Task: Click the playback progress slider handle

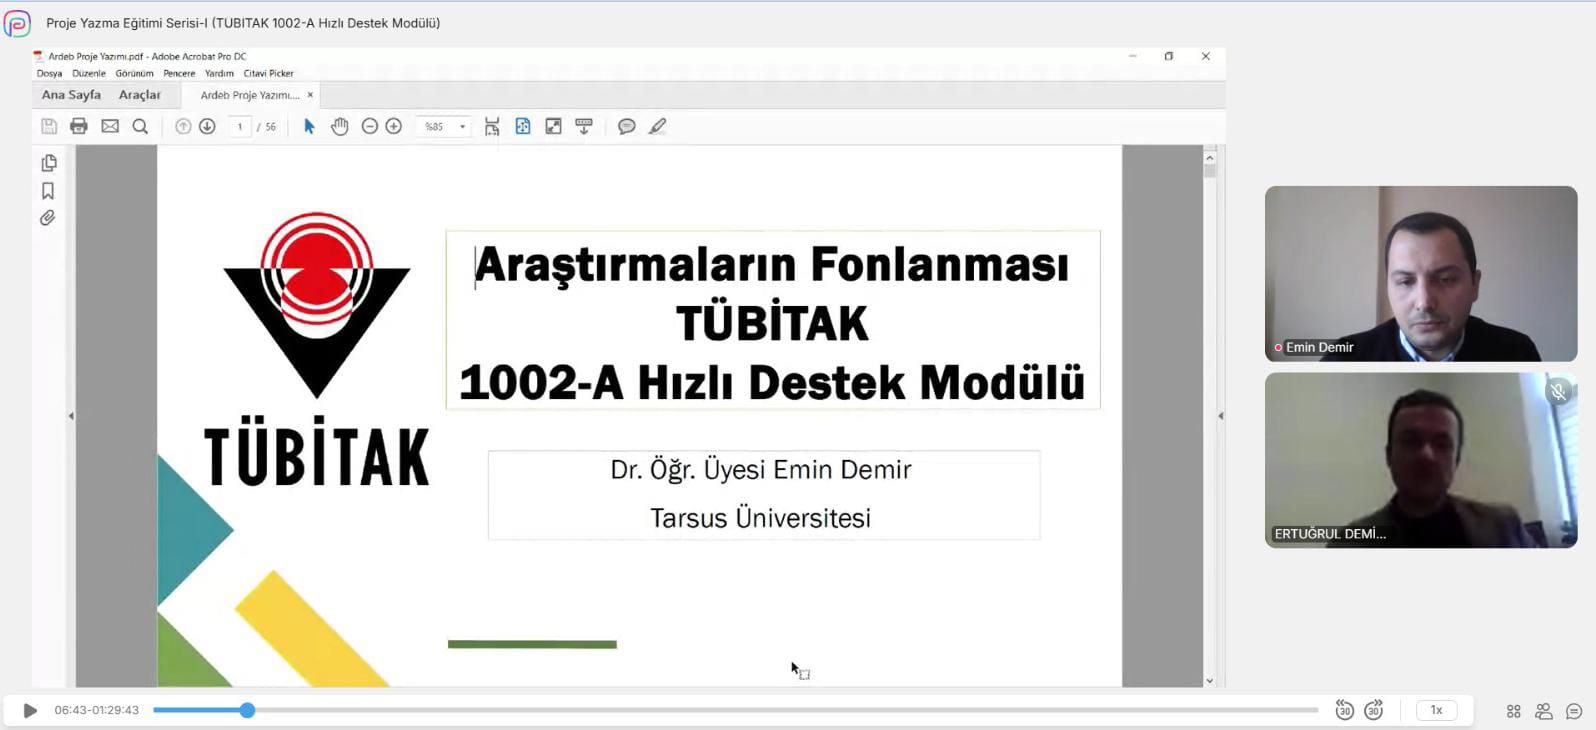Action: pos(247,710)
